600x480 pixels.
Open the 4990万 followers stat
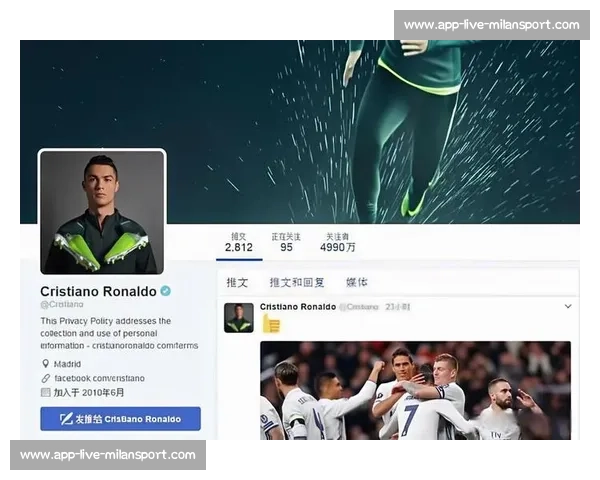[338, 243]
